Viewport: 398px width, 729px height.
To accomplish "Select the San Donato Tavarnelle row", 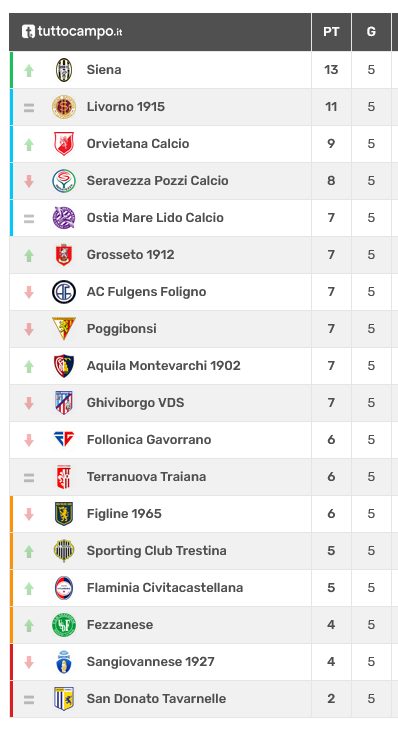I will (200, 699).
